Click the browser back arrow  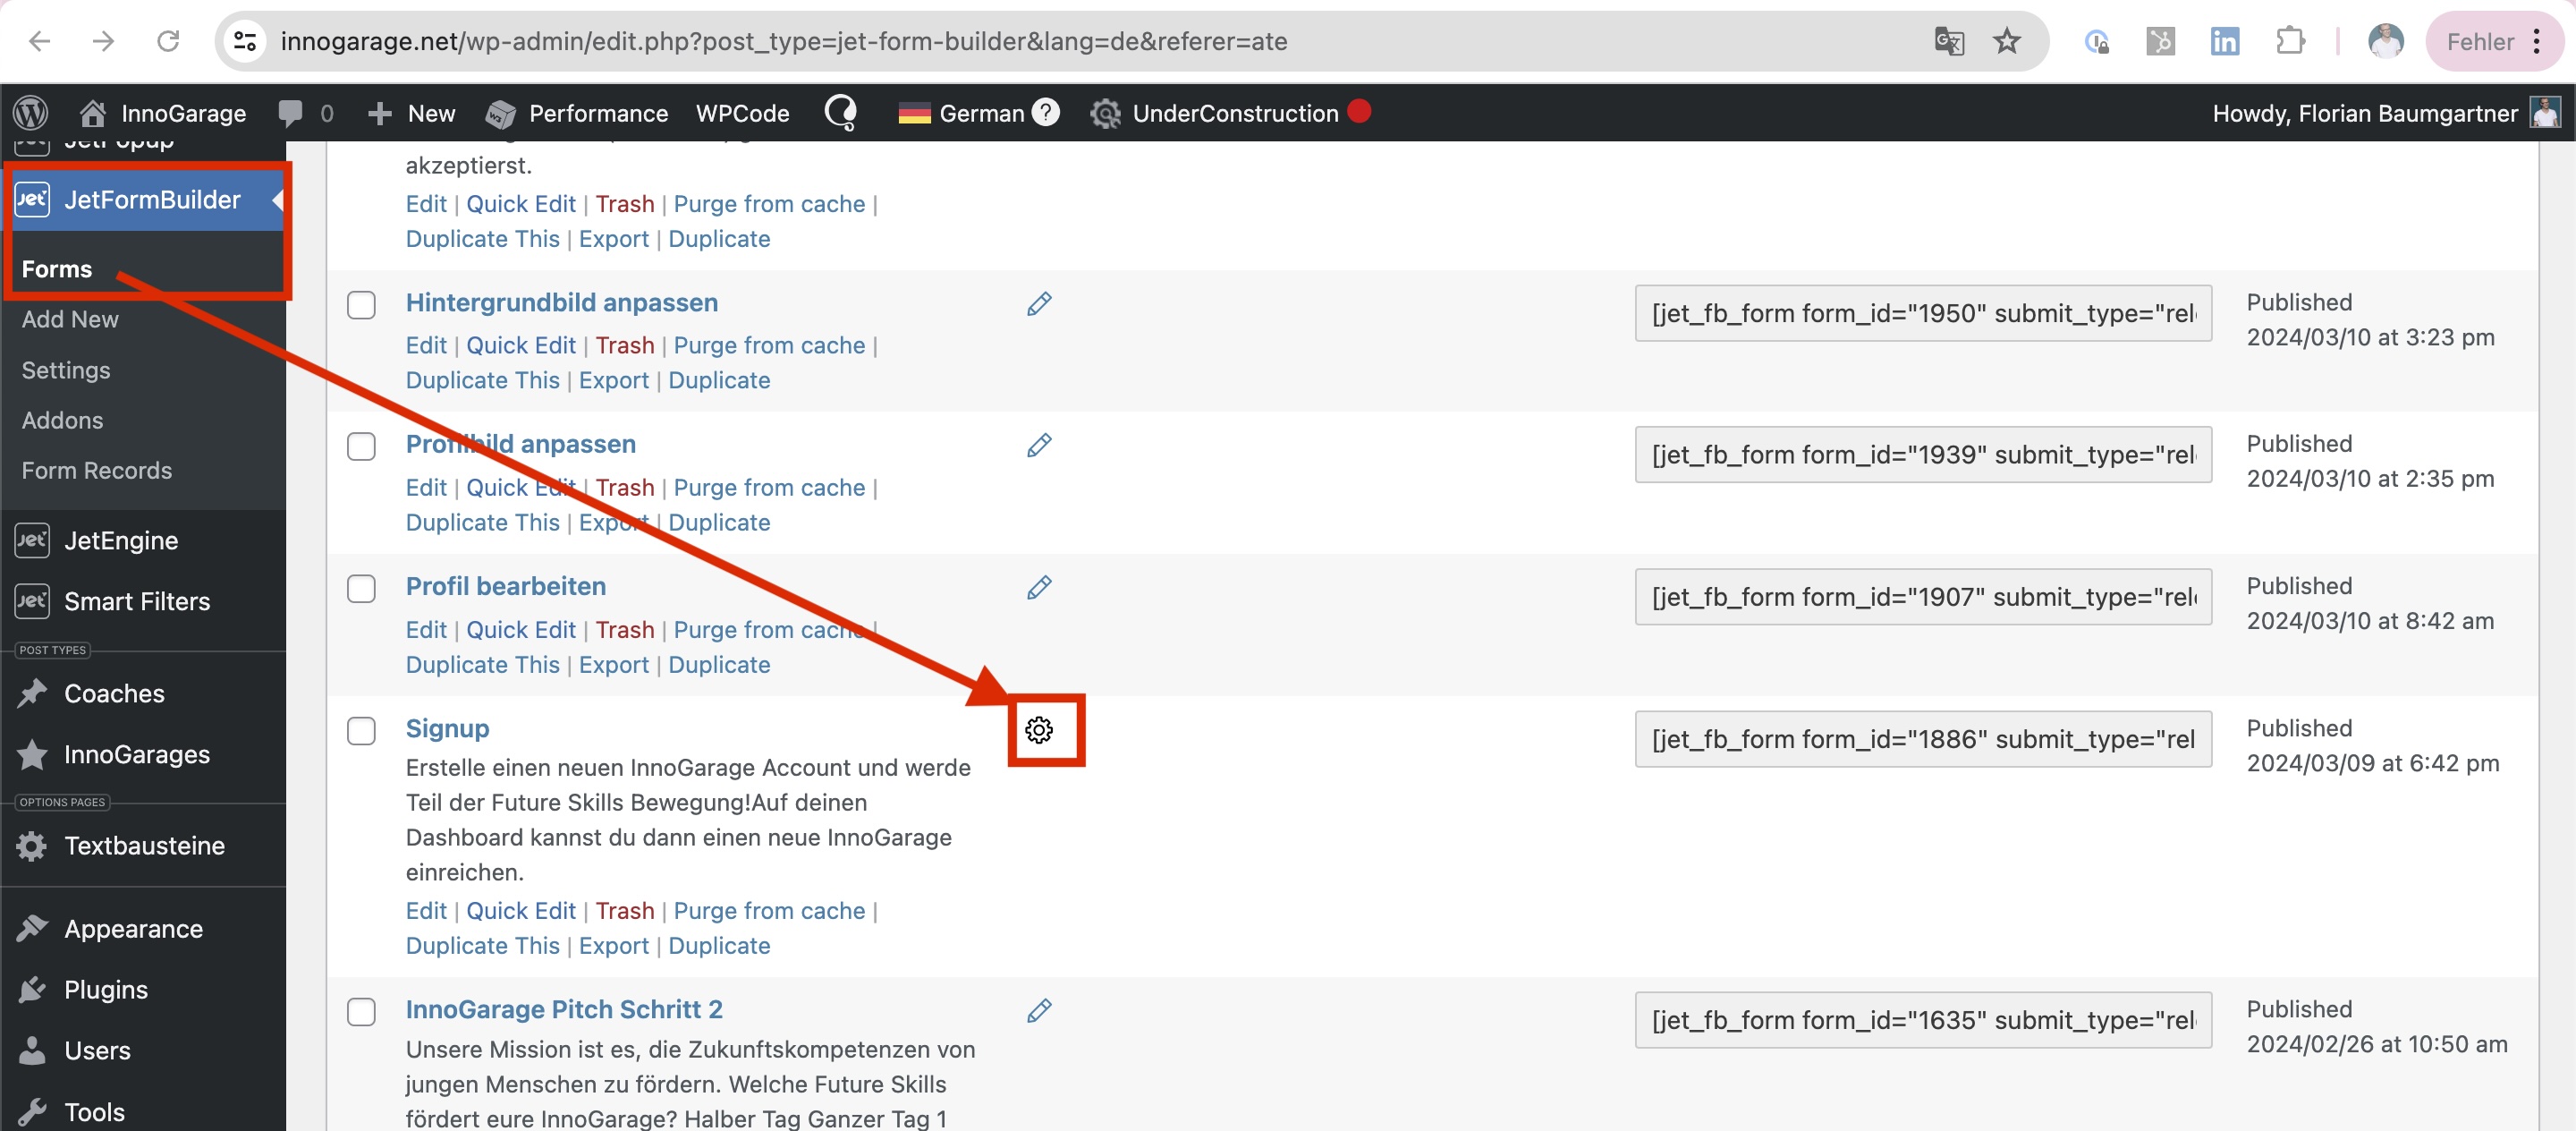point(40,41)
